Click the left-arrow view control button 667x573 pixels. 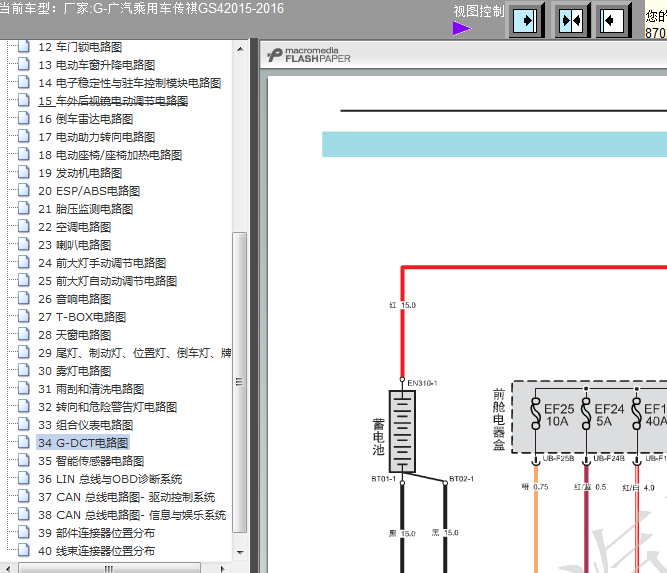(613, 20)
